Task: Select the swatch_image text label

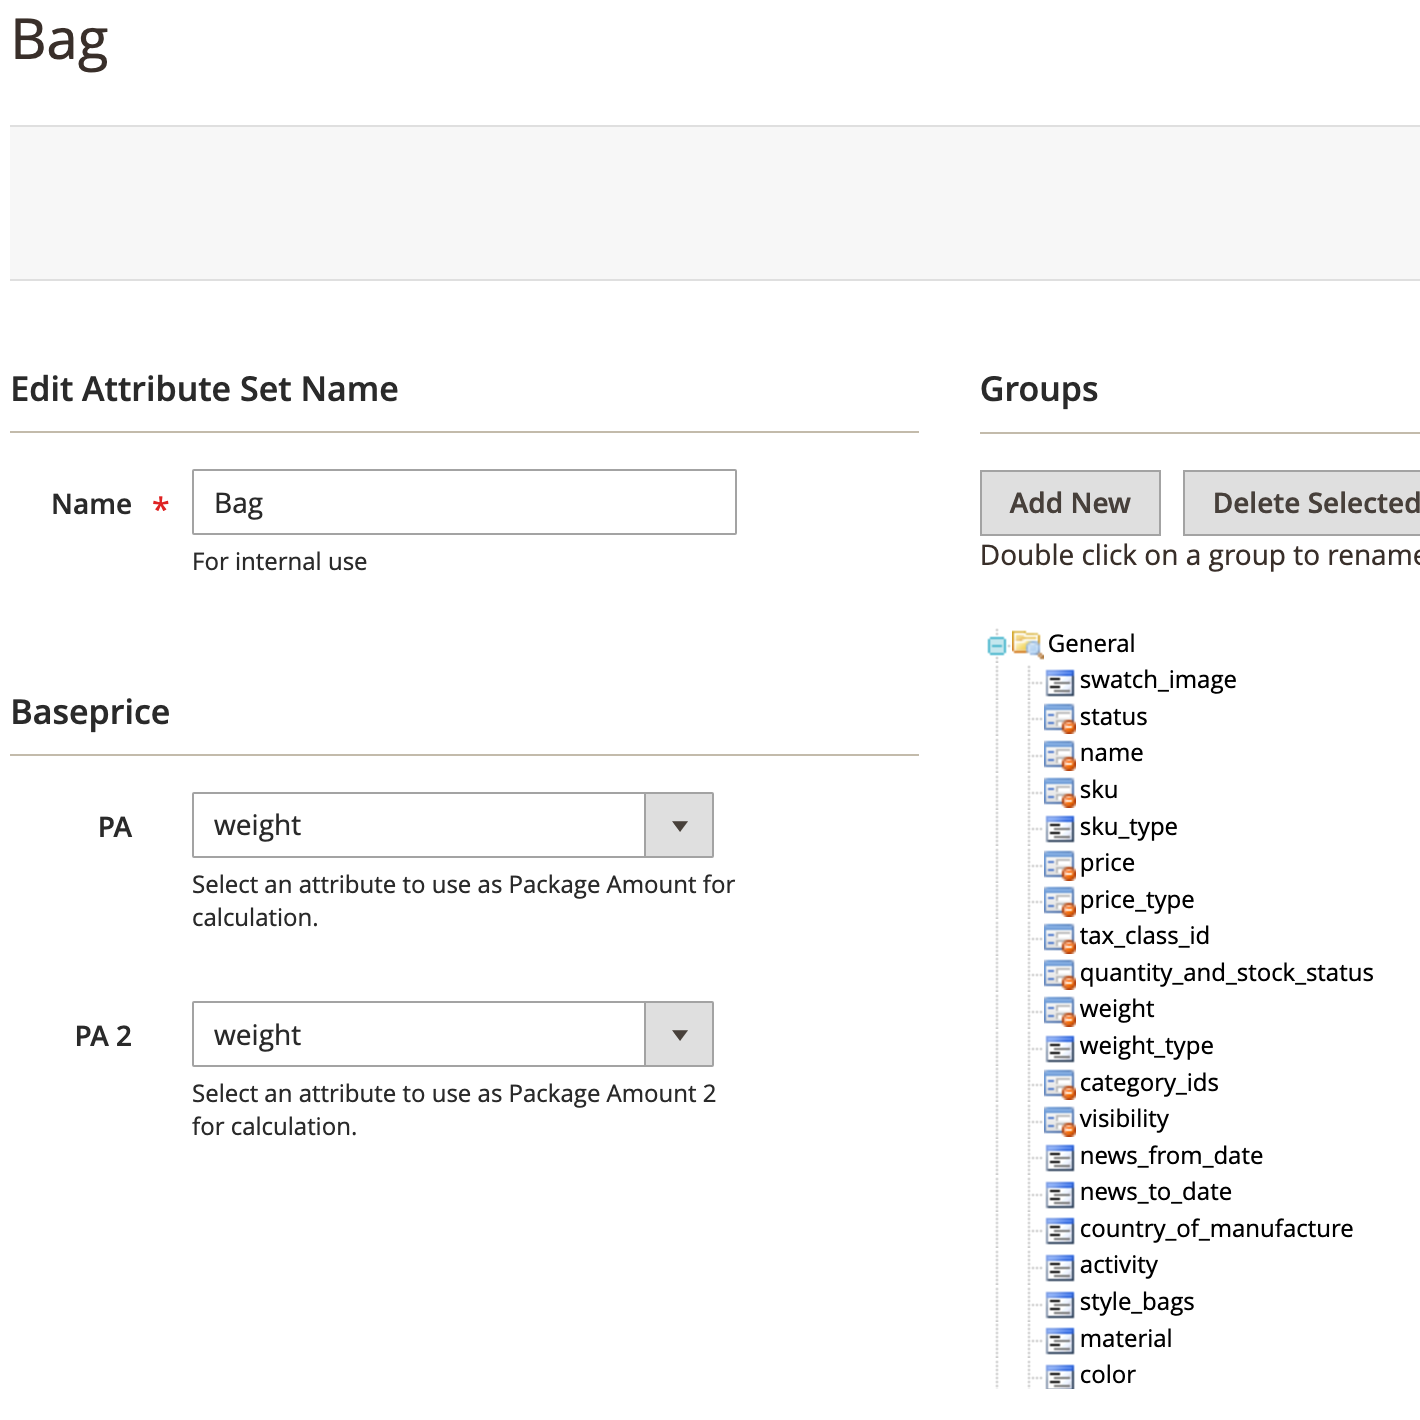Action: (1158, 680)
